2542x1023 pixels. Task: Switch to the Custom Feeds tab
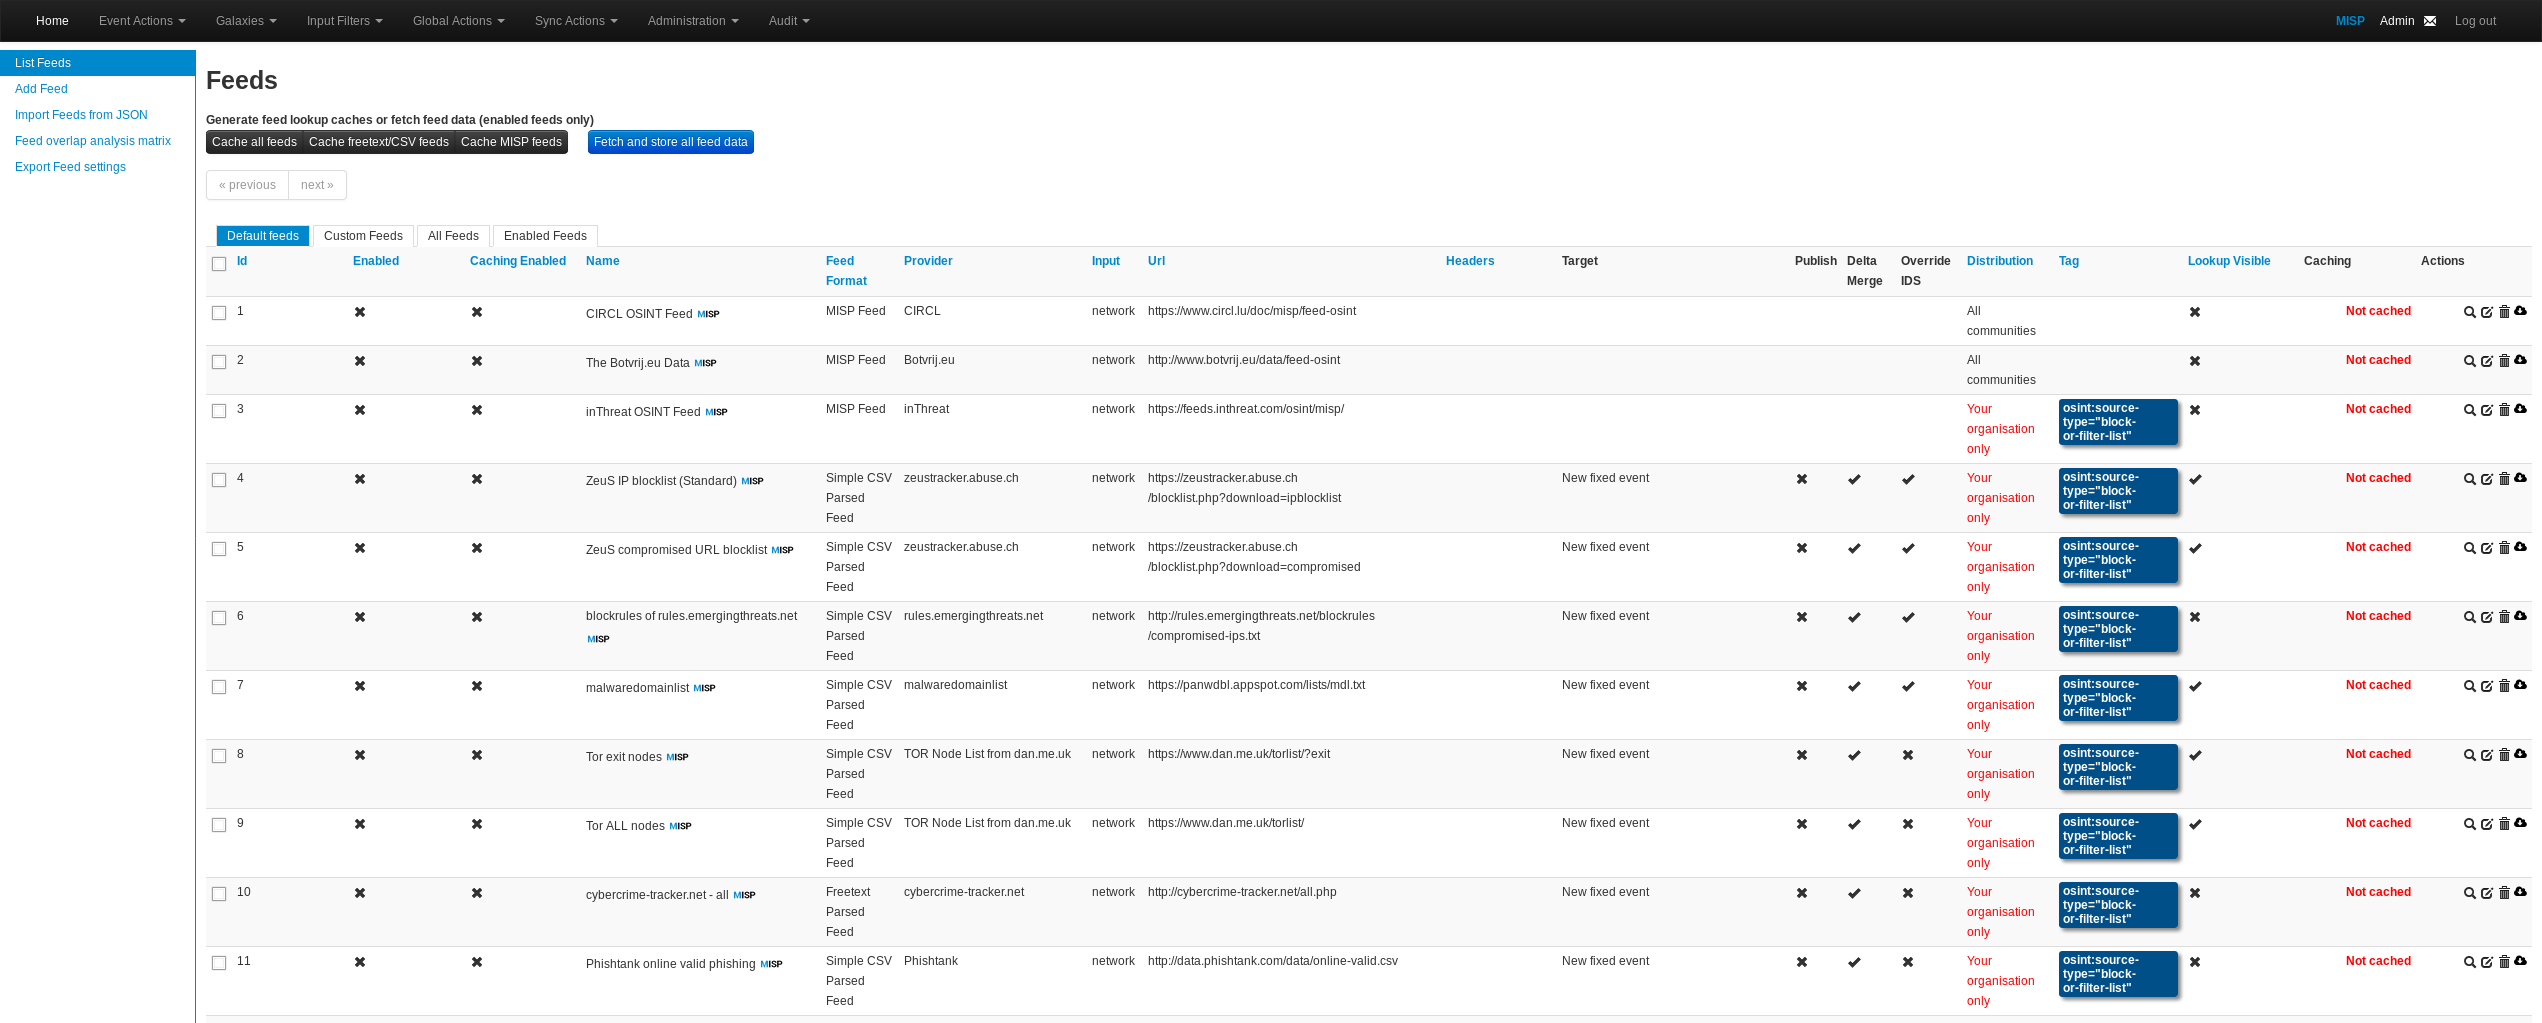tap(363, 236)
